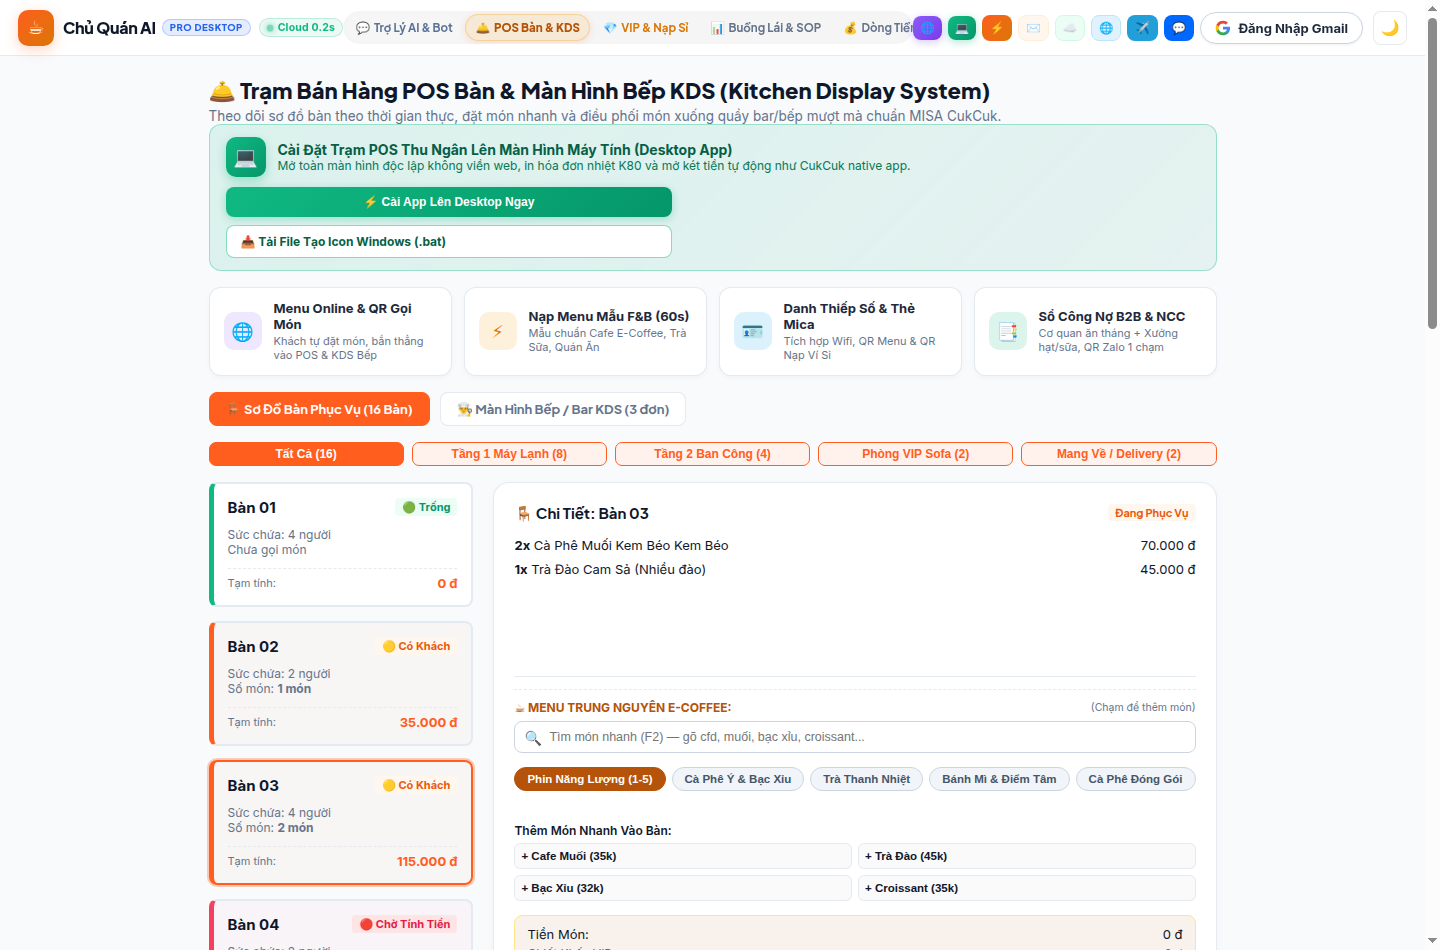
Task: Click the orange Chủ Quán AI logo icon
Action: [x=36, y=28]
